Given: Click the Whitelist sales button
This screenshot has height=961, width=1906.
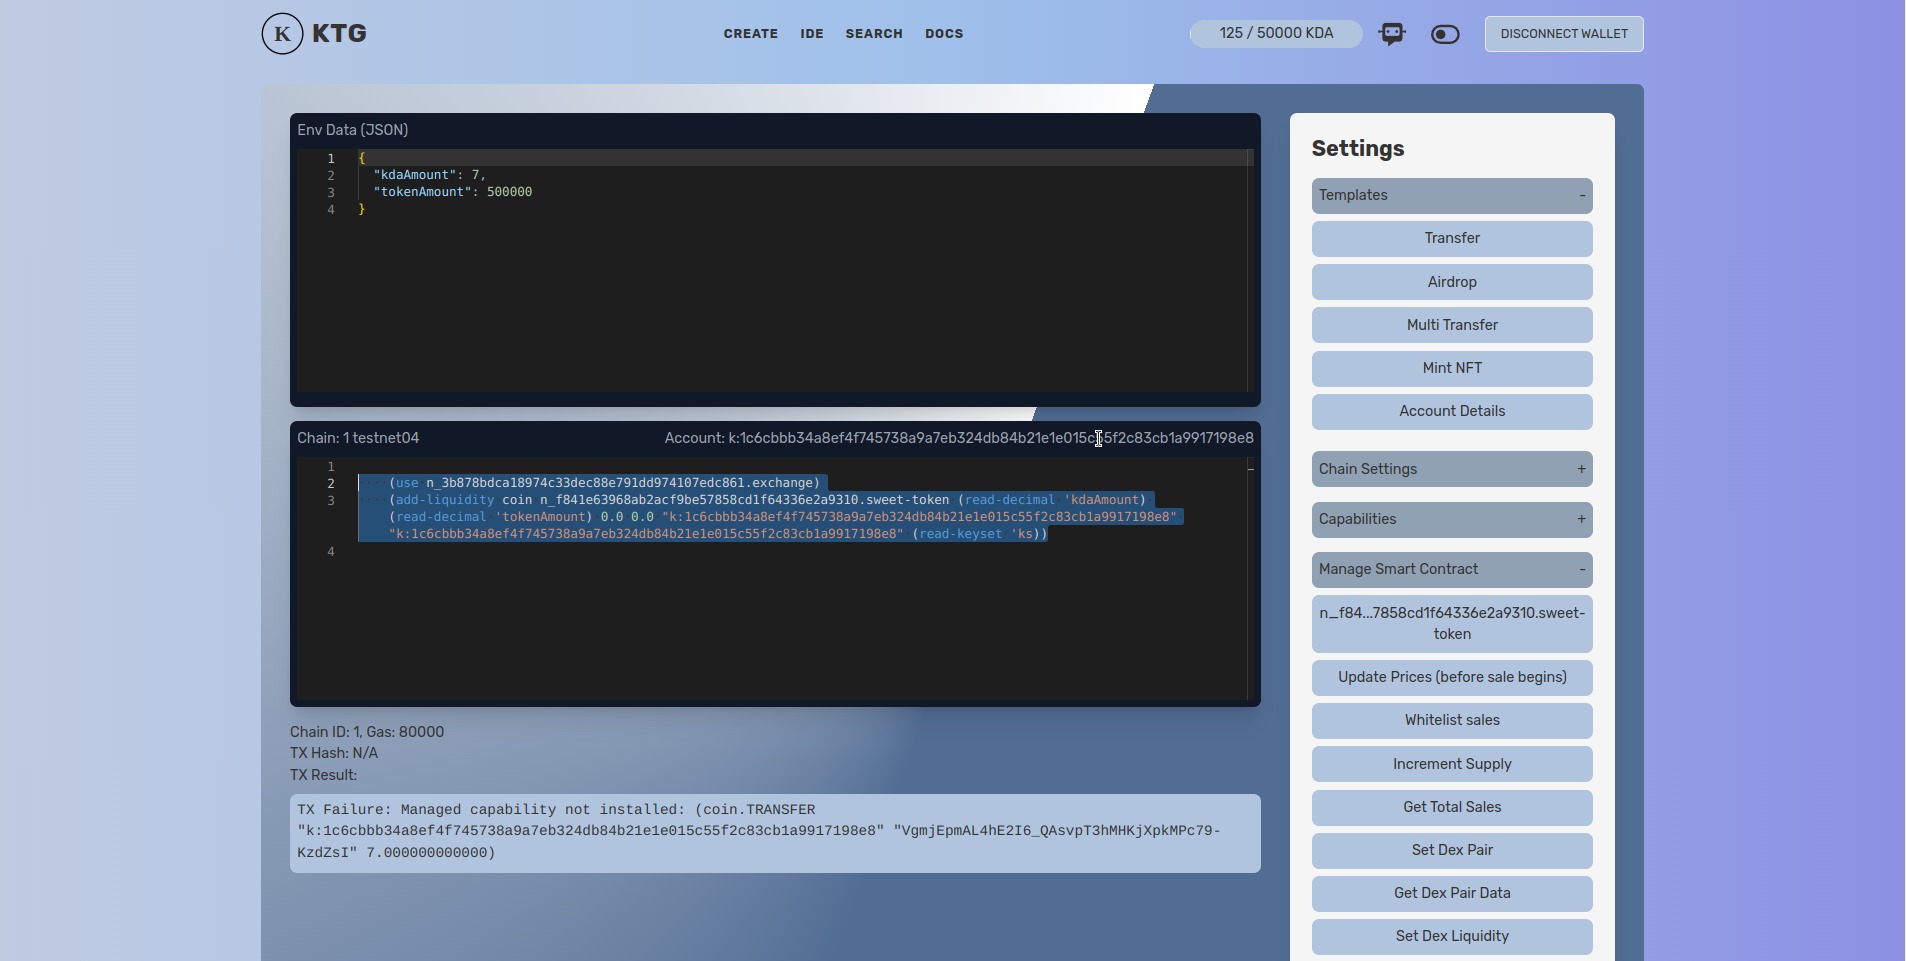Looking at the screenshot, I should (1452, 720).
